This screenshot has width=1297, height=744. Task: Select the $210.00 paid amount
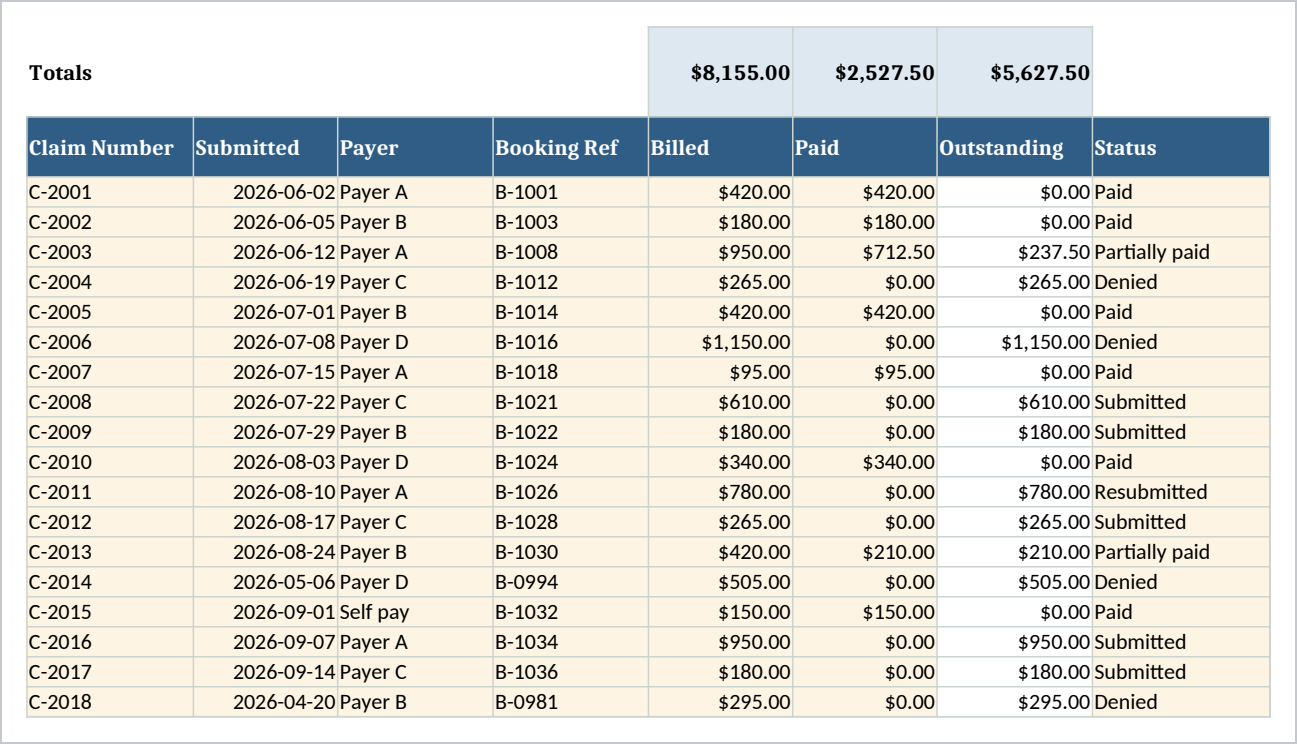pos(865,552)
